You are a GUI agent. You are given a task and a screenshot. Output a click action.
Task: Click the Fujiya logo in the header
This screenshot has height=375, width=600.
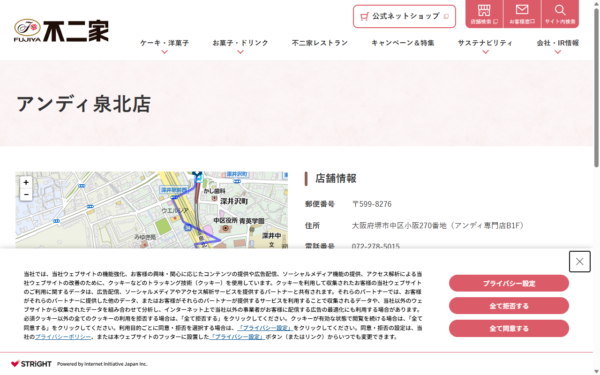point(61,30)
